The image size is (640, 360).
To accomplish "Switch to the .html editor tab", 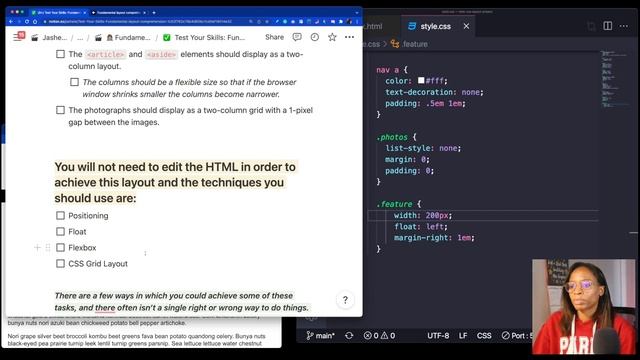I will (x=373, y=26).
